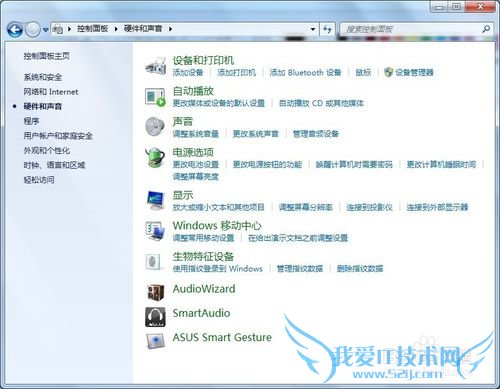Click 放大或缩小文本和其他项目 link
The image size is (500, 389).
point(219,207)
